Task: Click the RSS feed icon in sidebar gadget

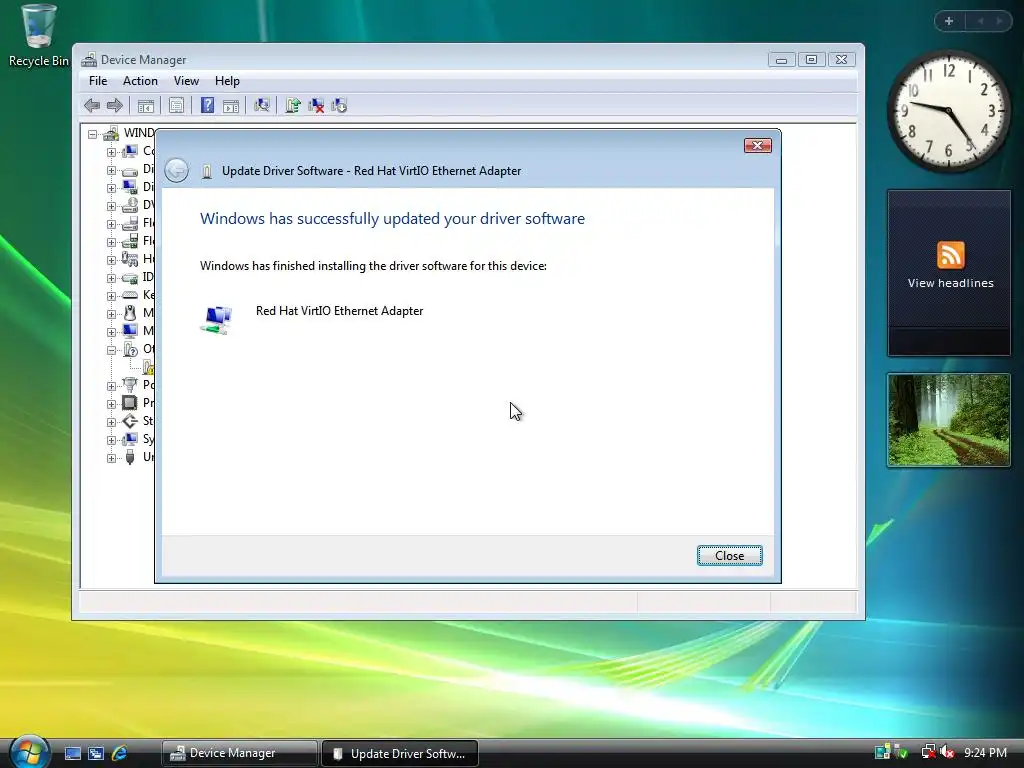Action: 950,255
